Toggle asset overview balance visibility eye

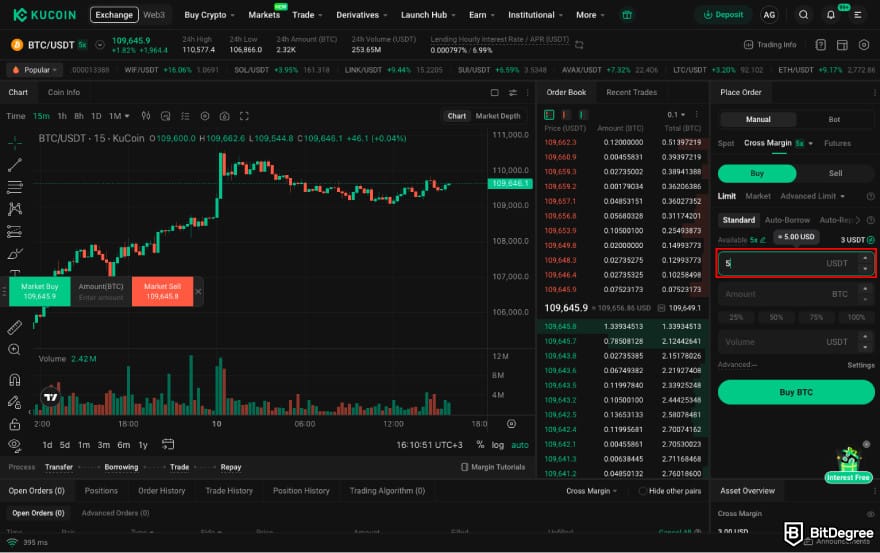[x=870, y=514]
